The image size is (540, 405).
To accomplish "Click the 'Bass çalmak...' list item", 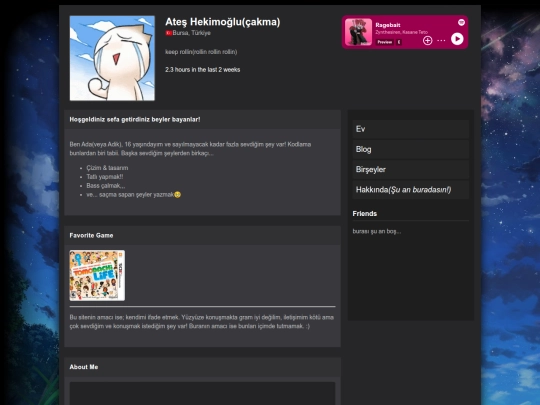I will [x=106, y=186].
